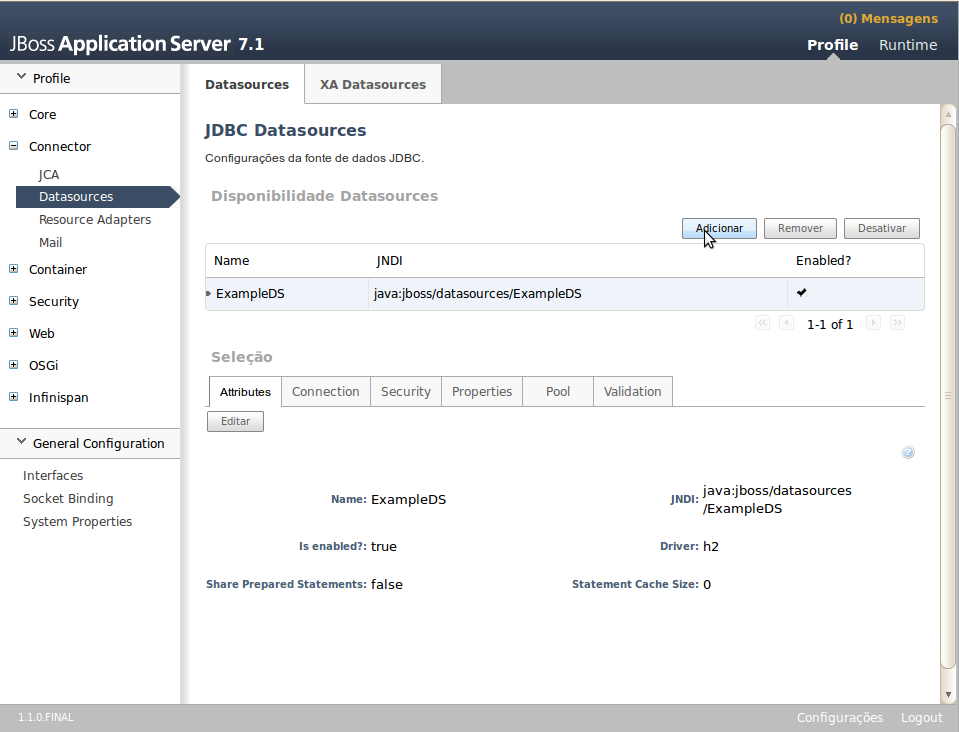The height and width of the screenshot is (732, 959).
Task: Select the Datasources top tab
Action: click(246, 84)
